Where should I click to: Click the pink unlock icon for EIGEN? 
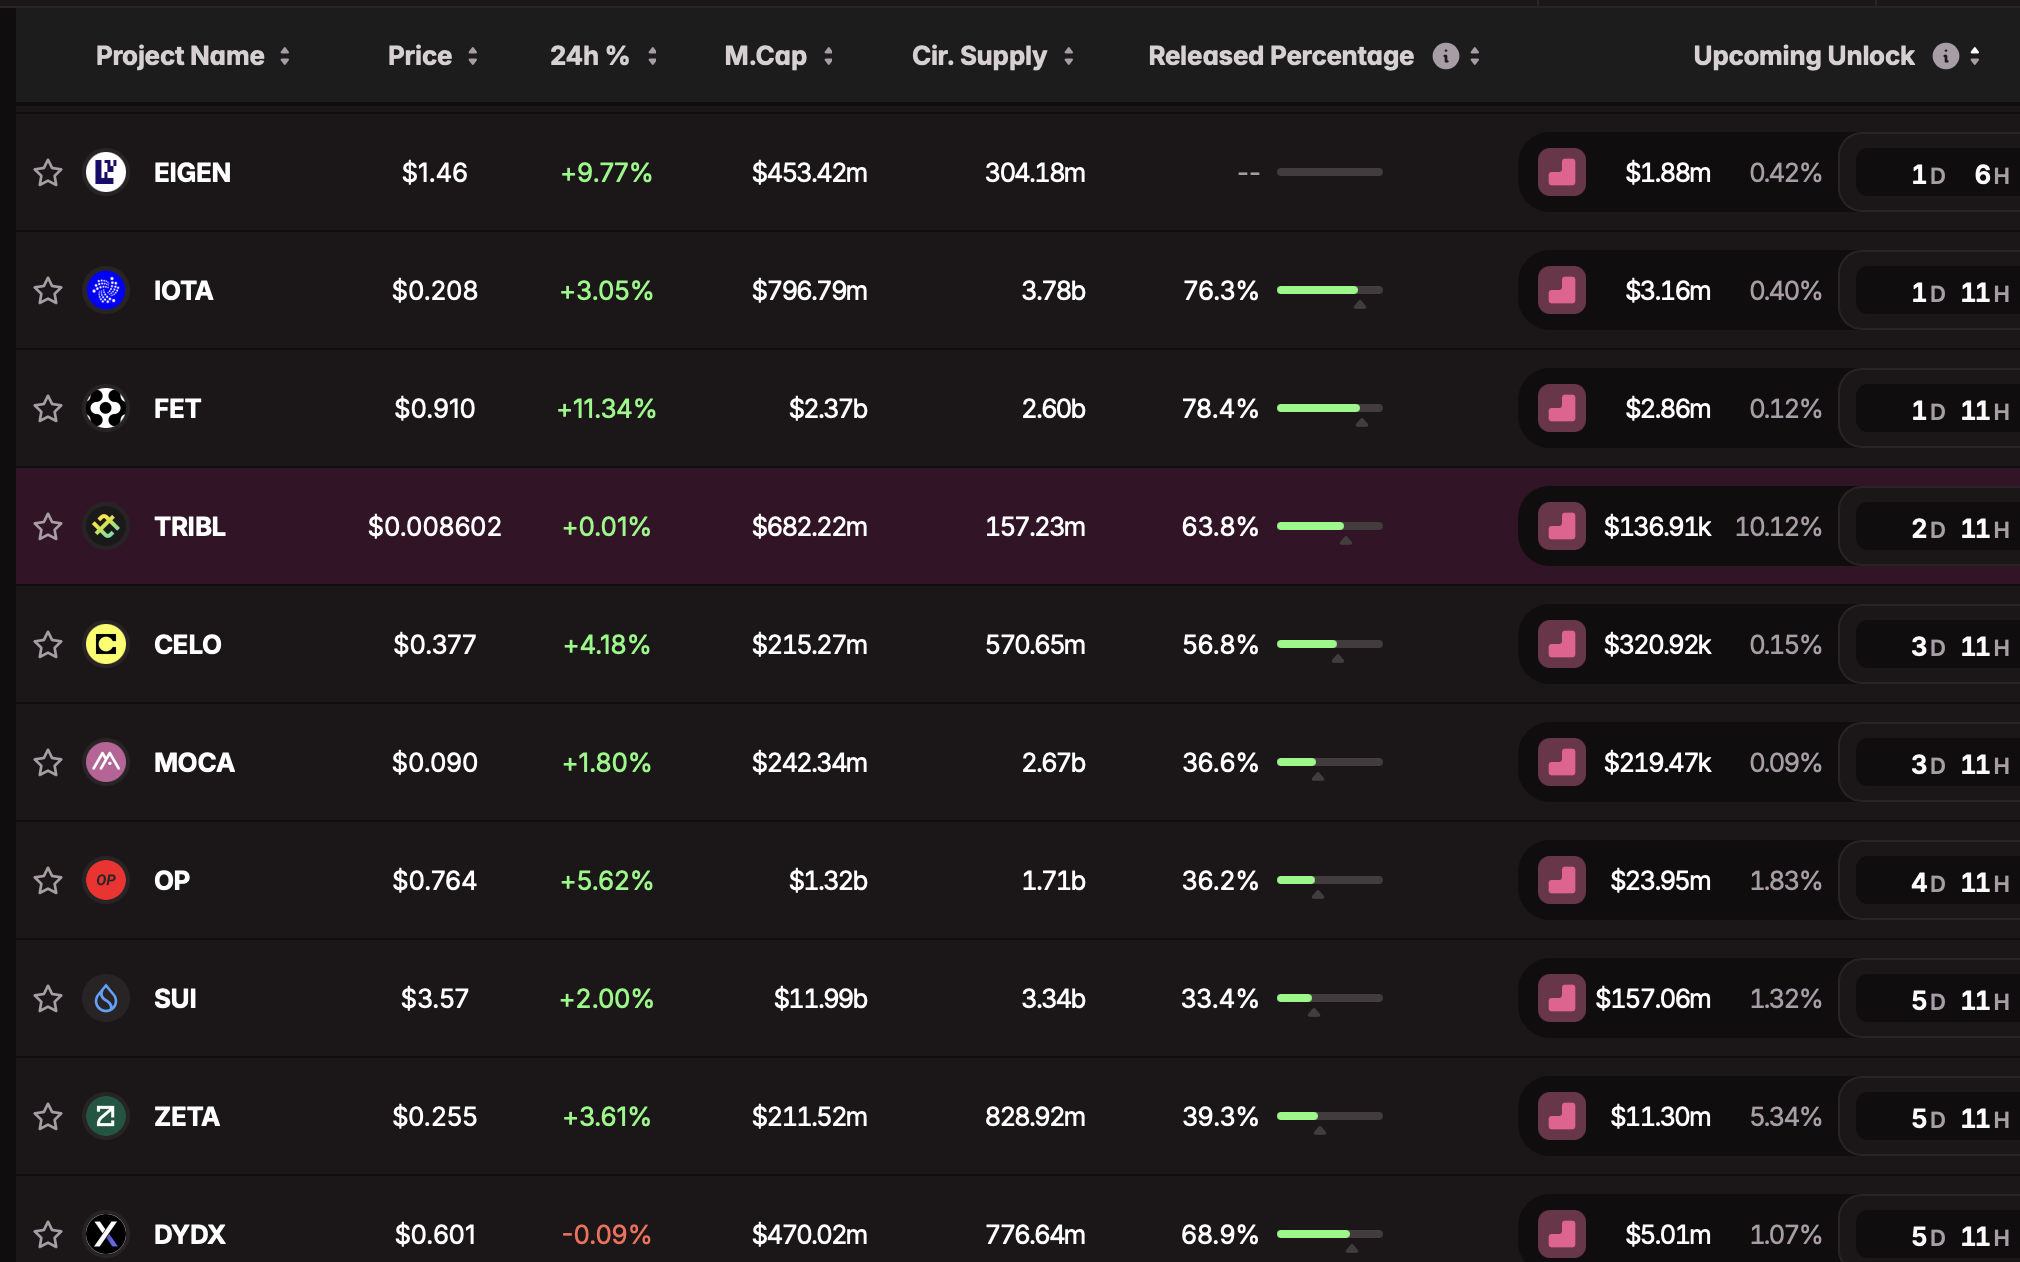pyautogui.click(x=1562, y=172)
